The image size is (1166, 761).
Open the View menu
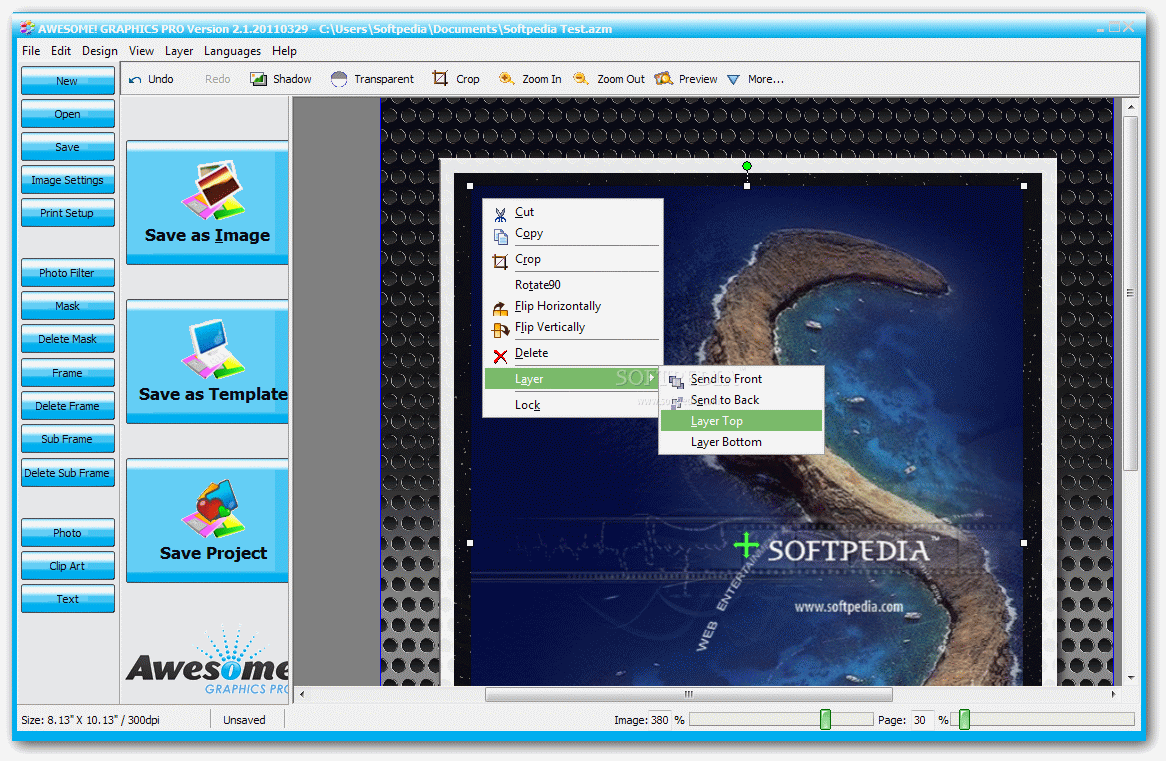coord(141,51)
